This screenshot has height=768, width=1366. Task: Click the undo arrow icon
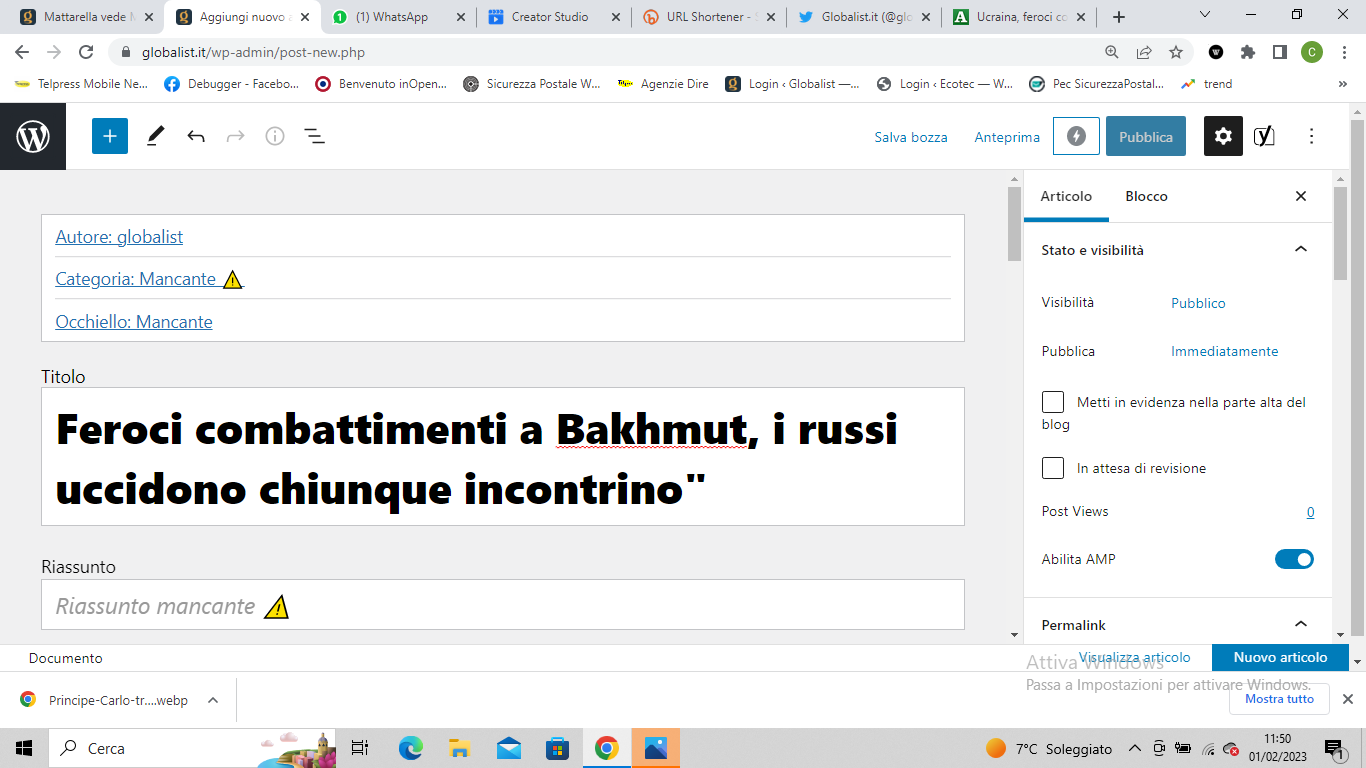click(196, 136)
